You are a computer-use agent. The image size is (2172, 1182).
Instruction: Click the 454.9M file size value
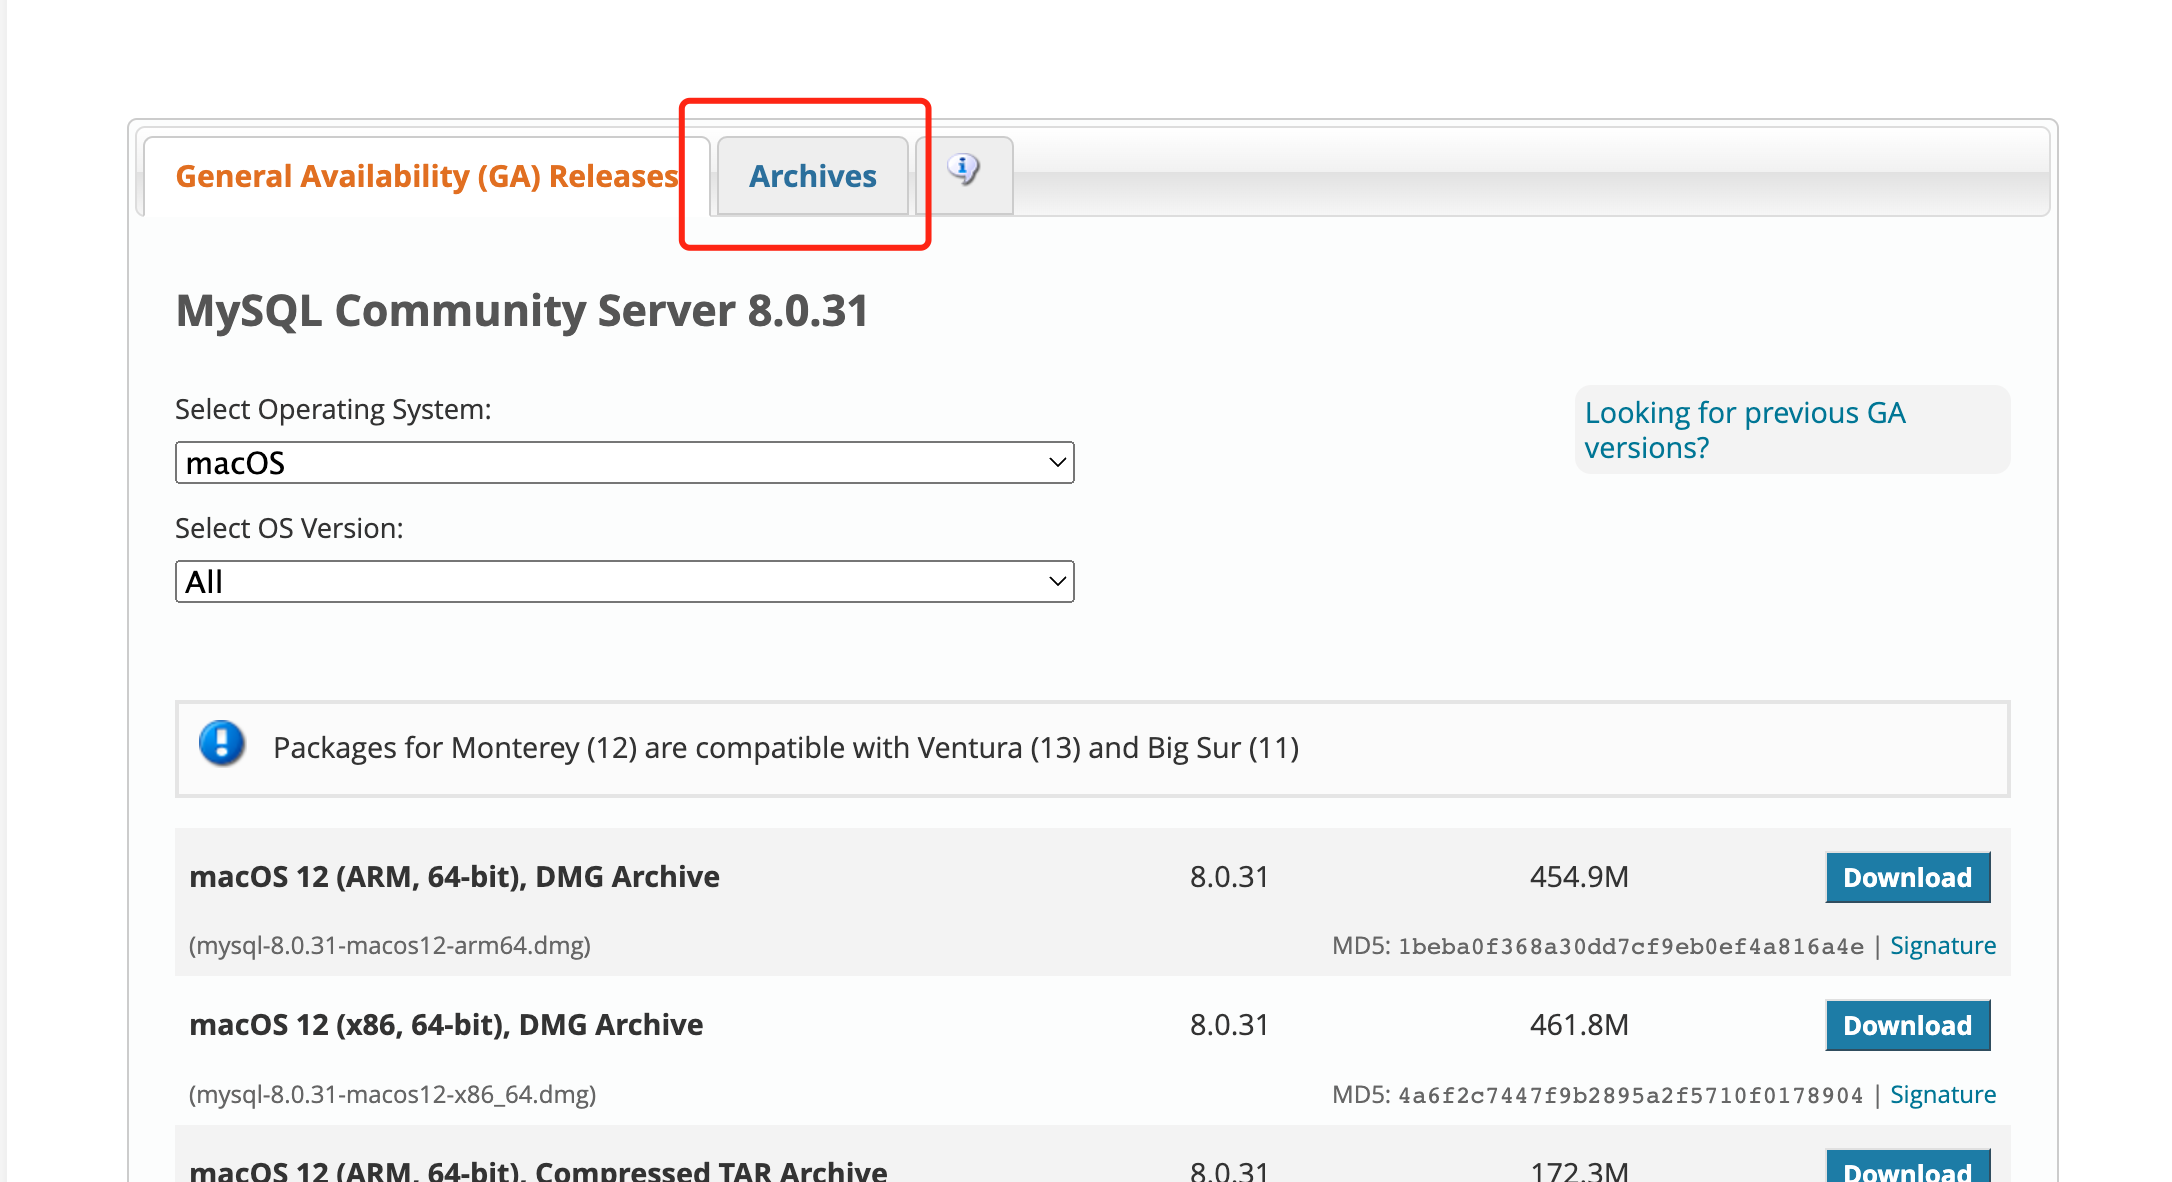click(x=1579, y=877)
